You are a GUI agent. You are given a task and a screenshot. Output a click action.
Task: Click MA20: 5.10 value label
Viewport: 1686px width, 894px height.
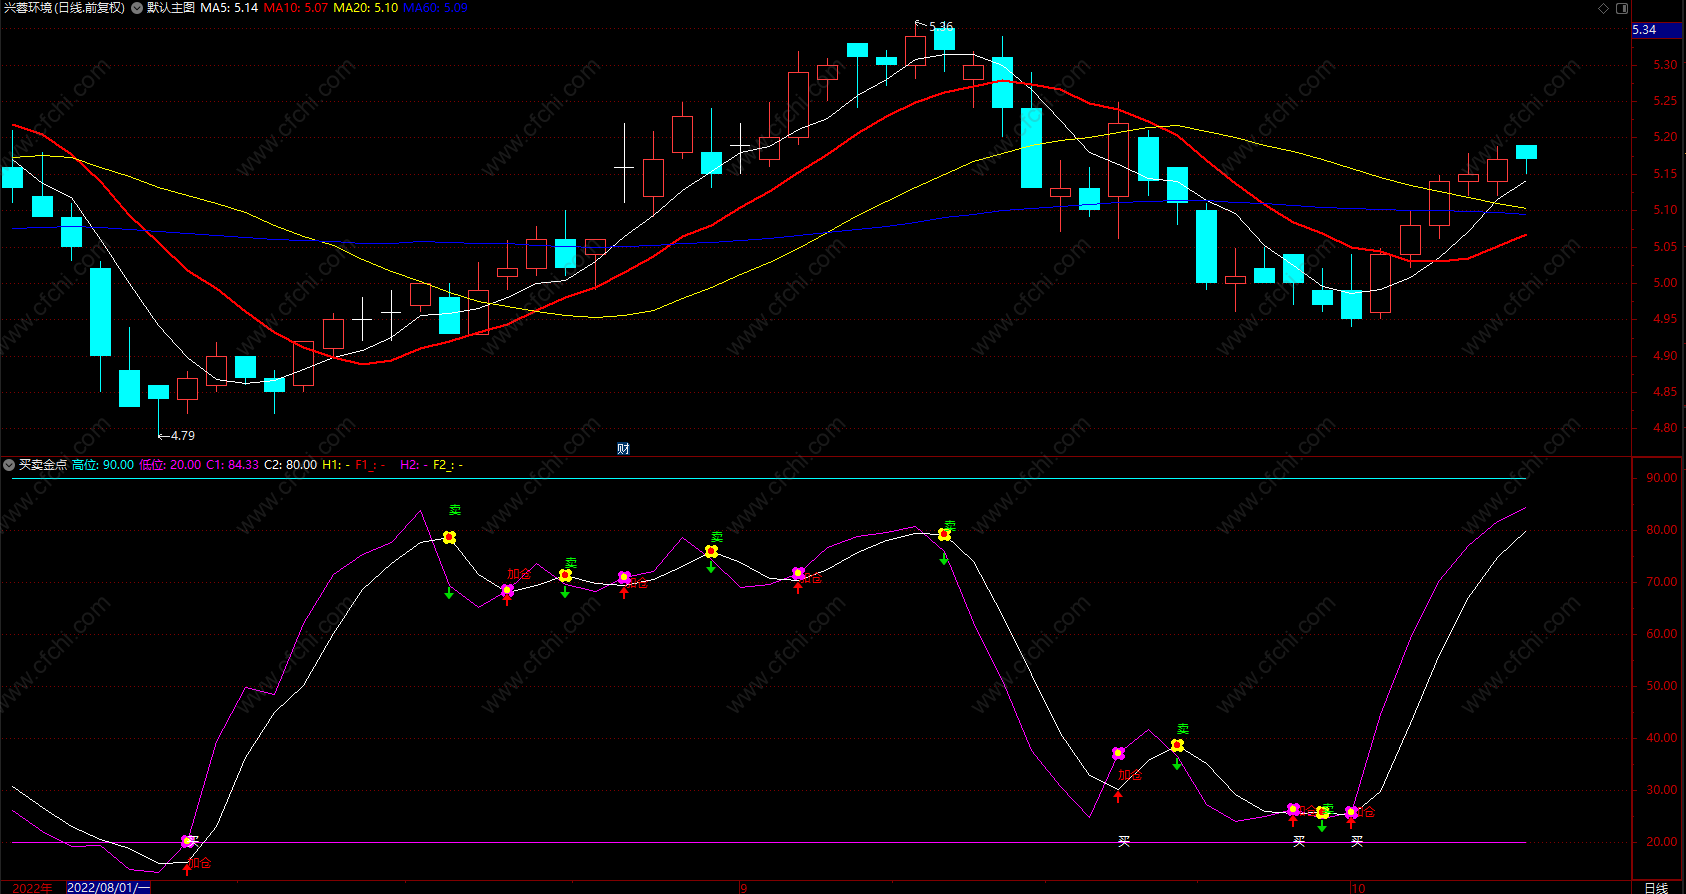point(365,8)
